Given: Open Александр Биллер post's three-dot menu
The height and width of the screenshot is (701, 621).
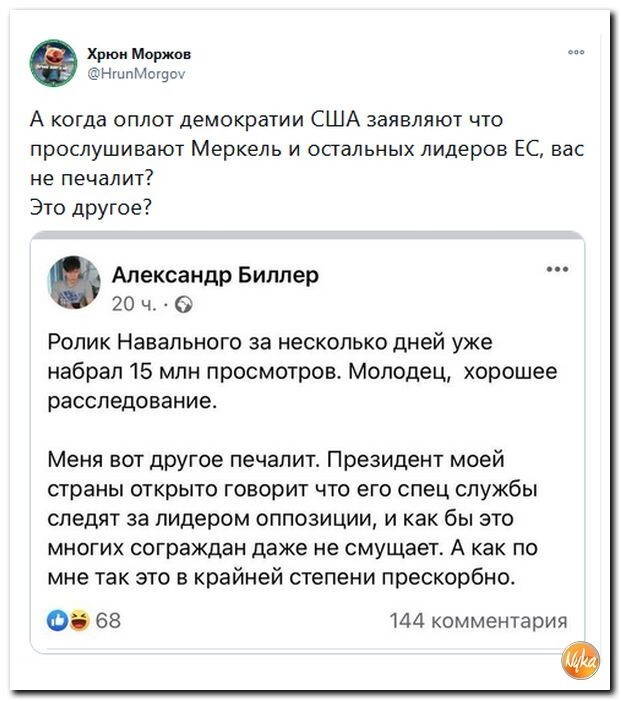Looking at the screenshot, I should (558, 269).
